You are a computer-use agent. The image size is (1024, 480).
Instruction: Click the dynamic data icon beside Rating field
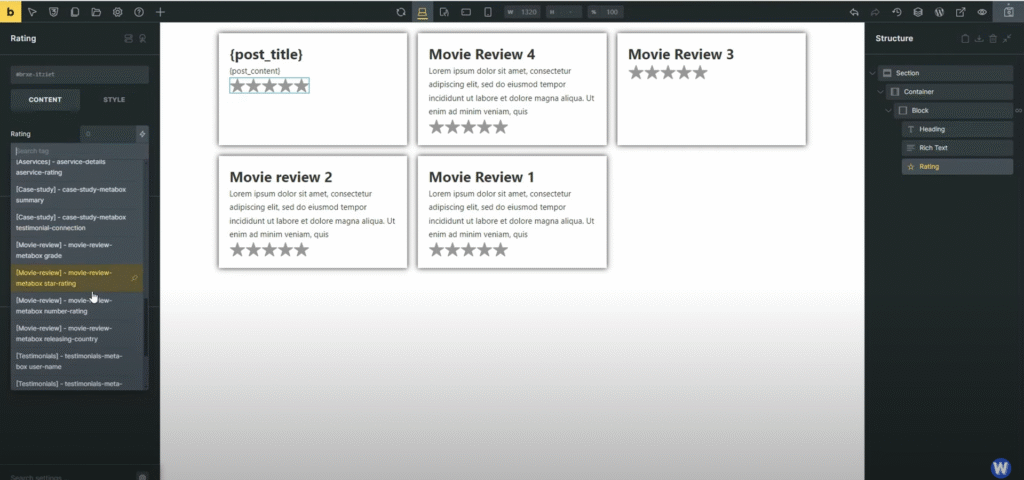[x=142, y=134]
